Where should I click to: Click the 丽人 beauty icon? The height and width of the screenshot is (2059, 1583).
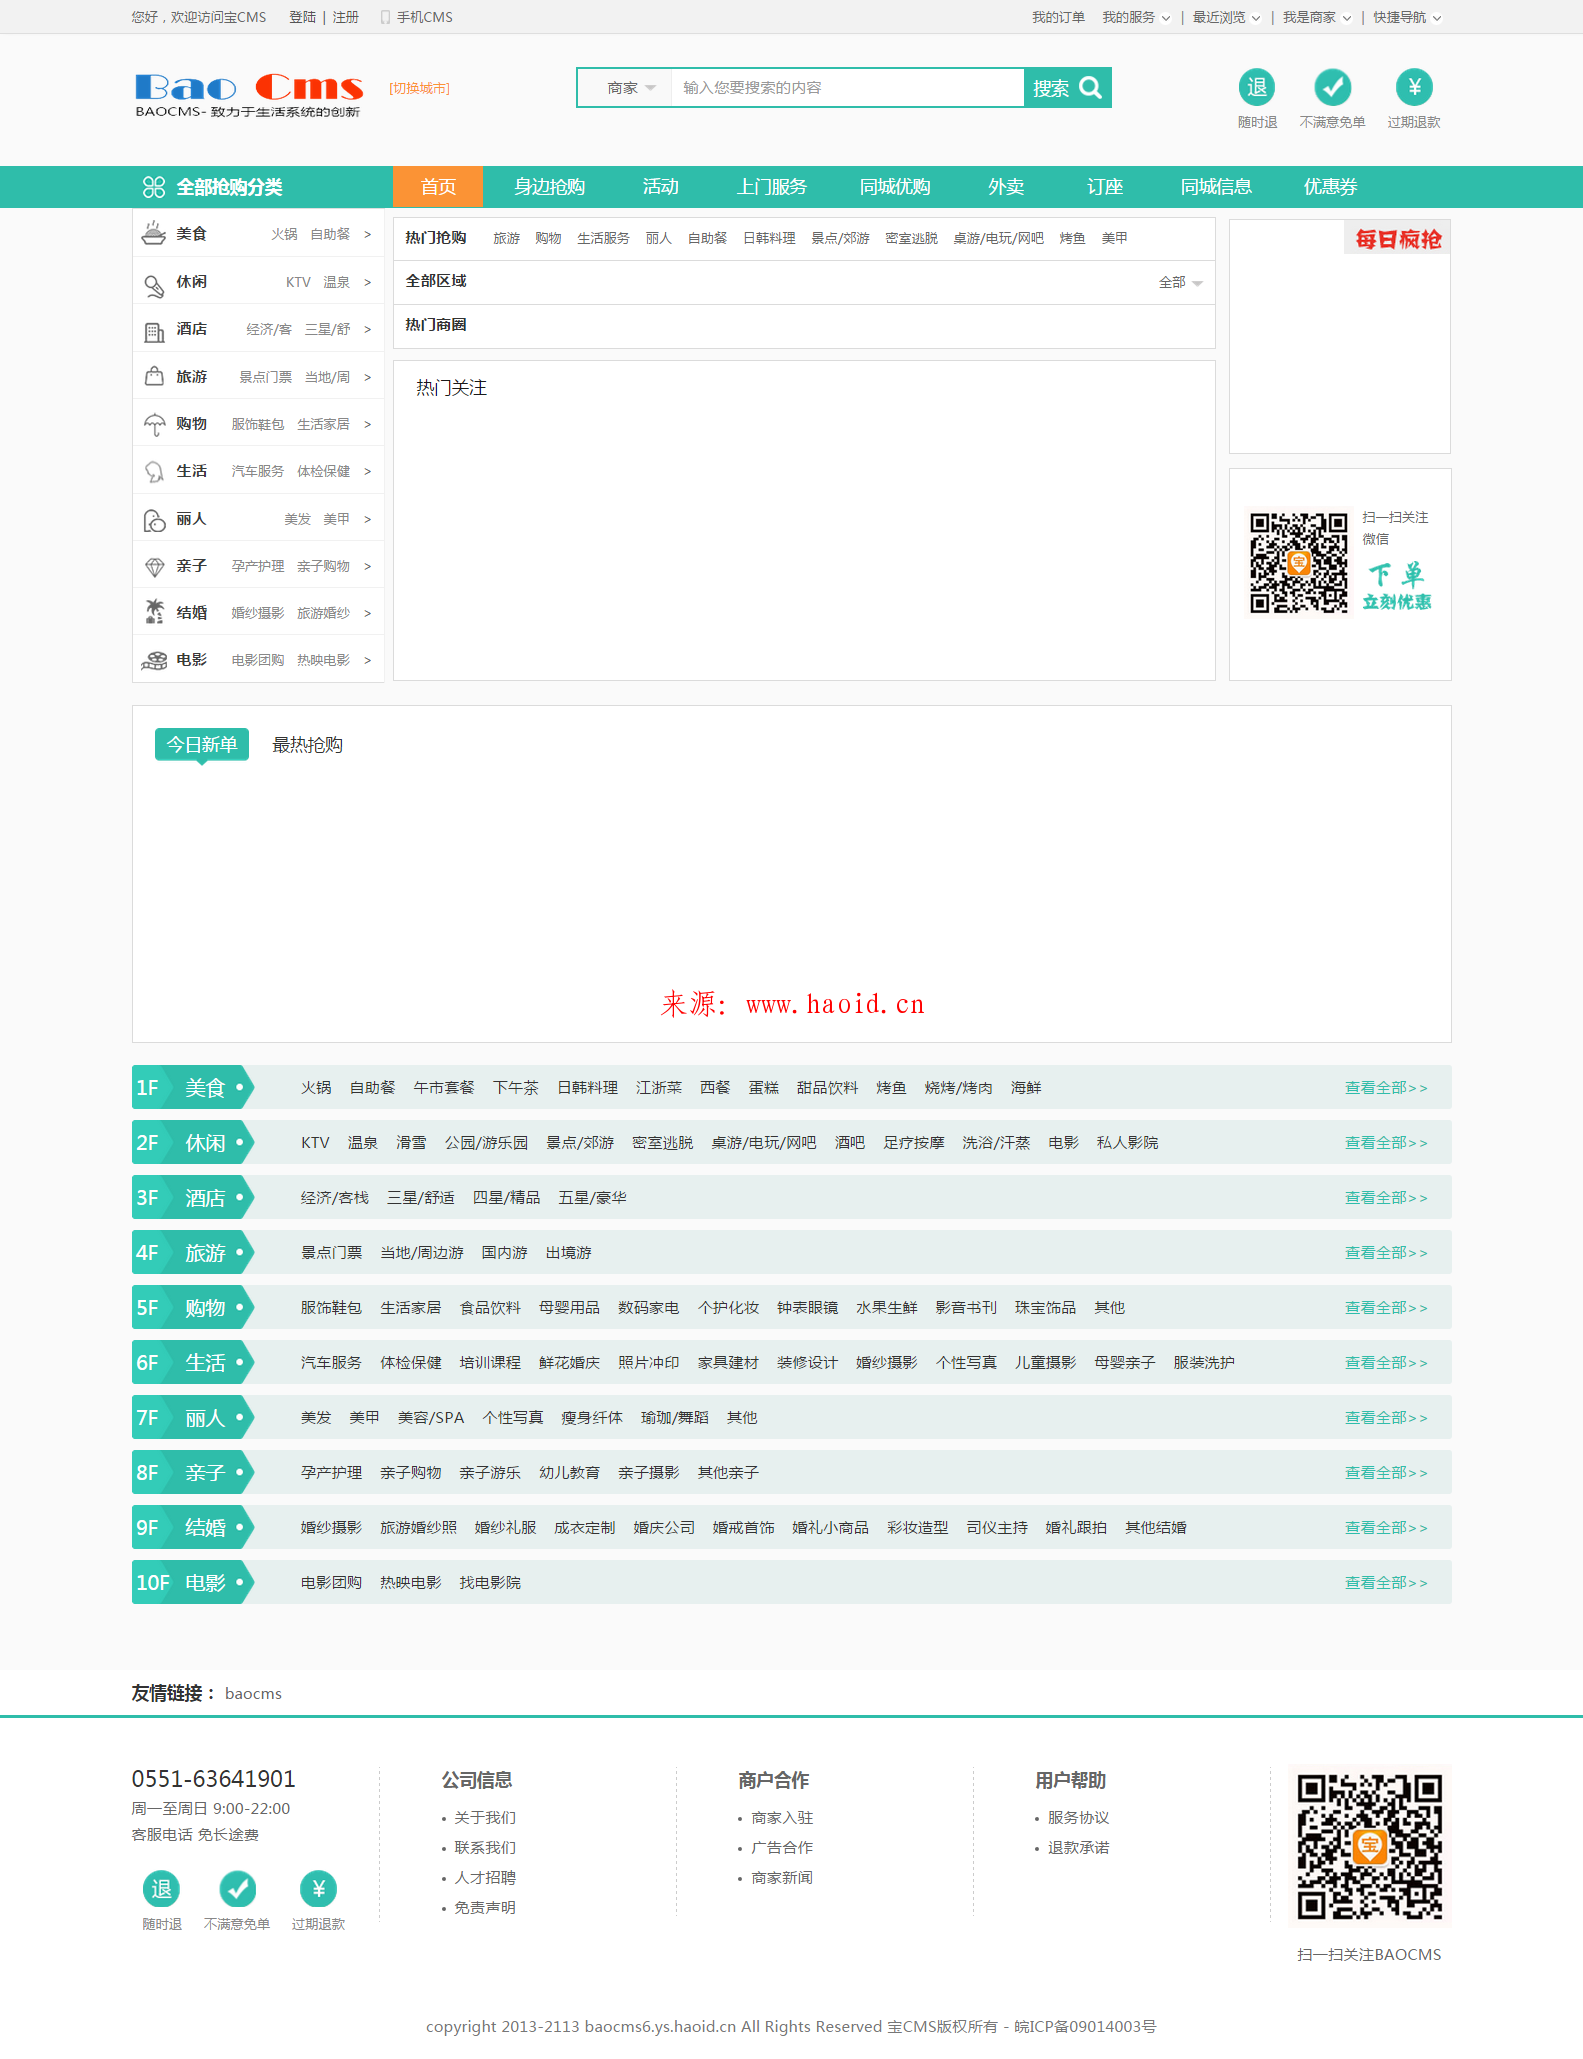(x=154, y=520)
